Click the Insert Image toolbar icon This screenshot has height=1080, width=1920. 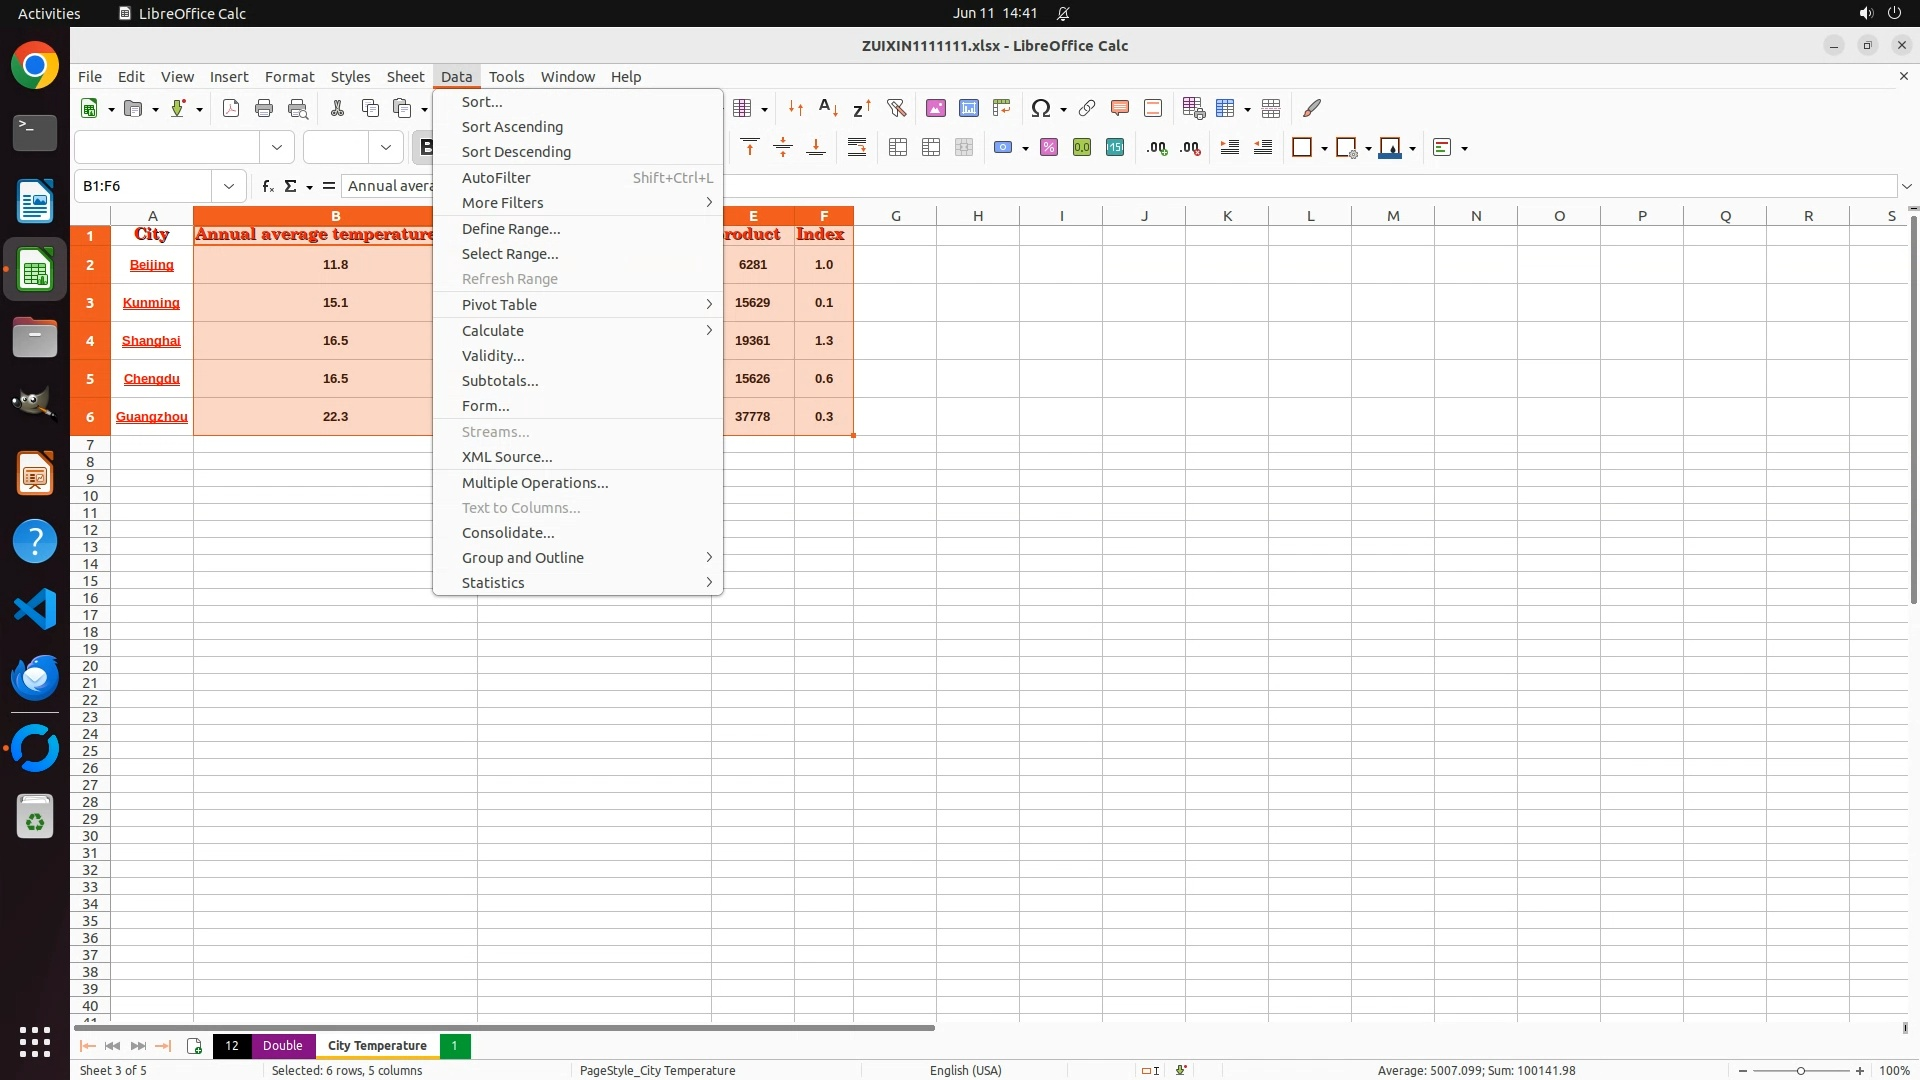[935, 108]
